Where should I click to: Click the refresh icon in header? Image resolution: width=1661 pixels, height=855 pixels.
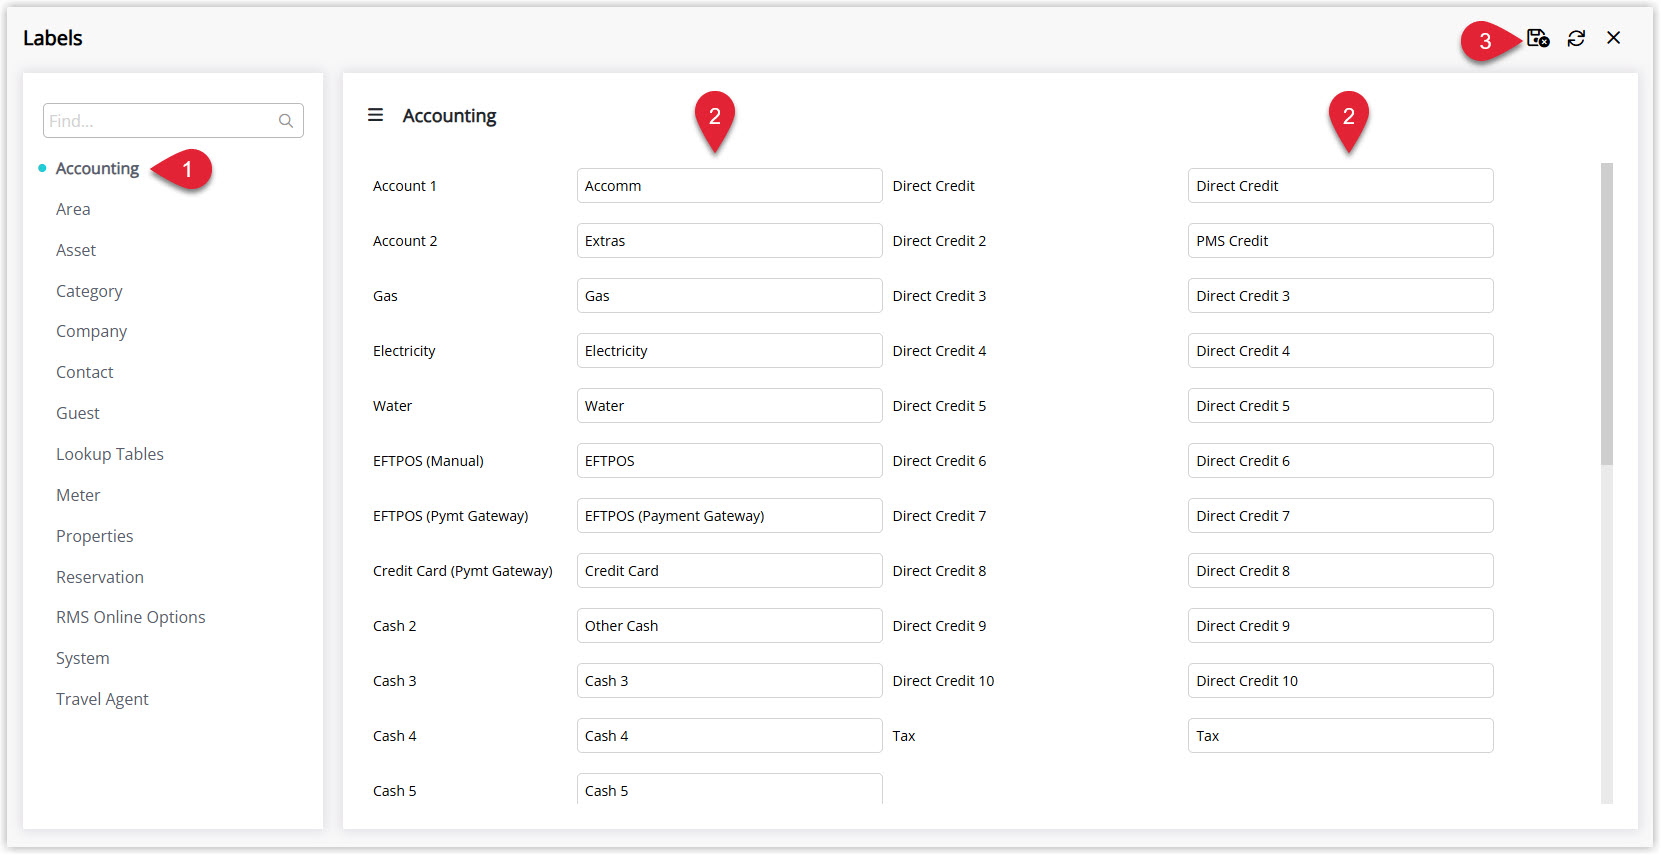(1576, 38)
